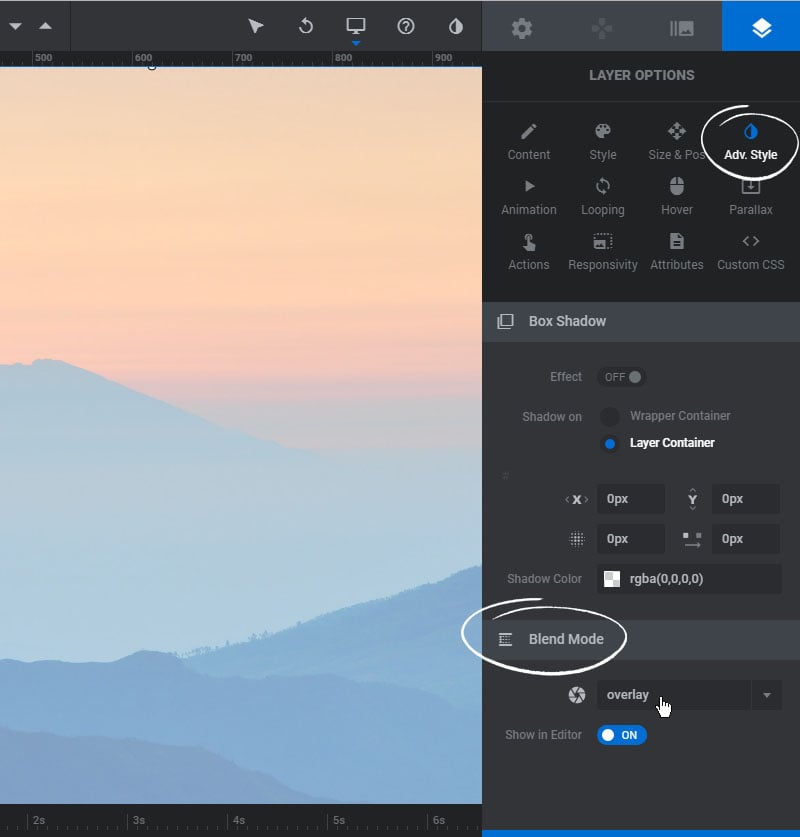Collapse the Box Shadow section header
The height and width of the screenshot is (837, 800).
point(641,321)
